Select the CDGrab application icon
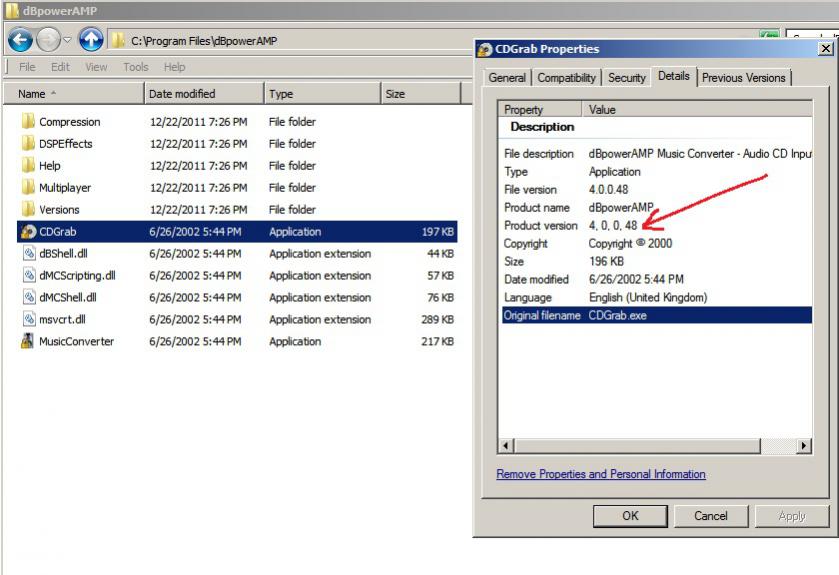Screen dimensions: 839x575 pyautogui.click(x=29, y=232)
